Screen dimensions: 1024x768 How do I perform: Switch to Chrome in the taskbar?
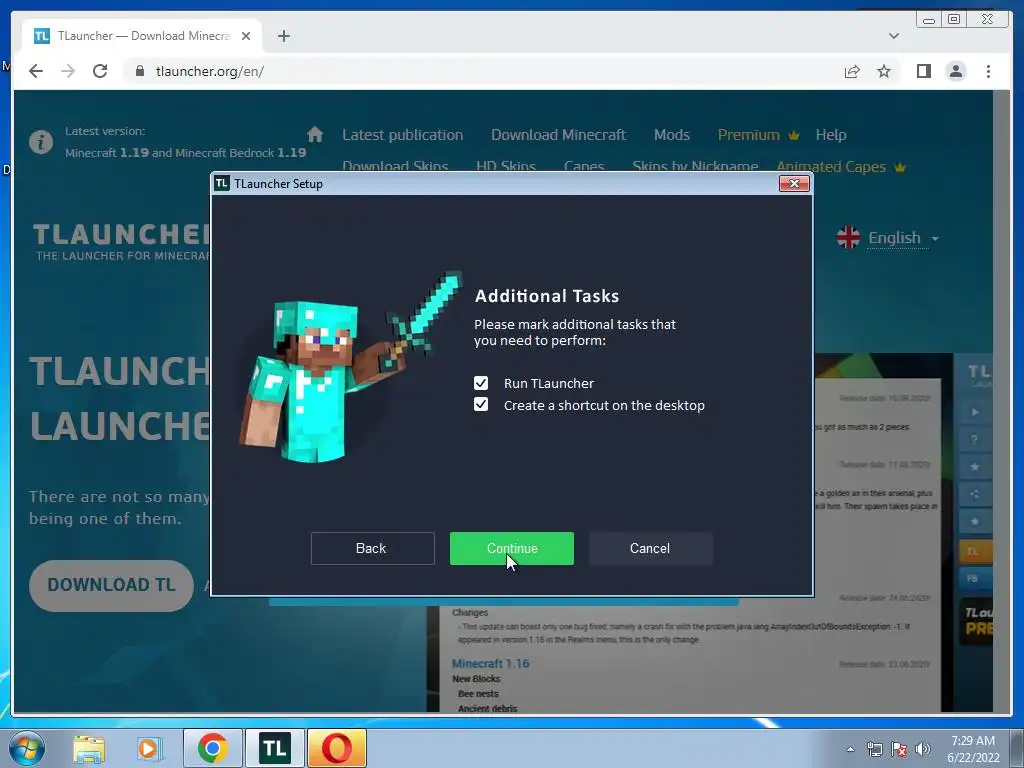point(212,748)
